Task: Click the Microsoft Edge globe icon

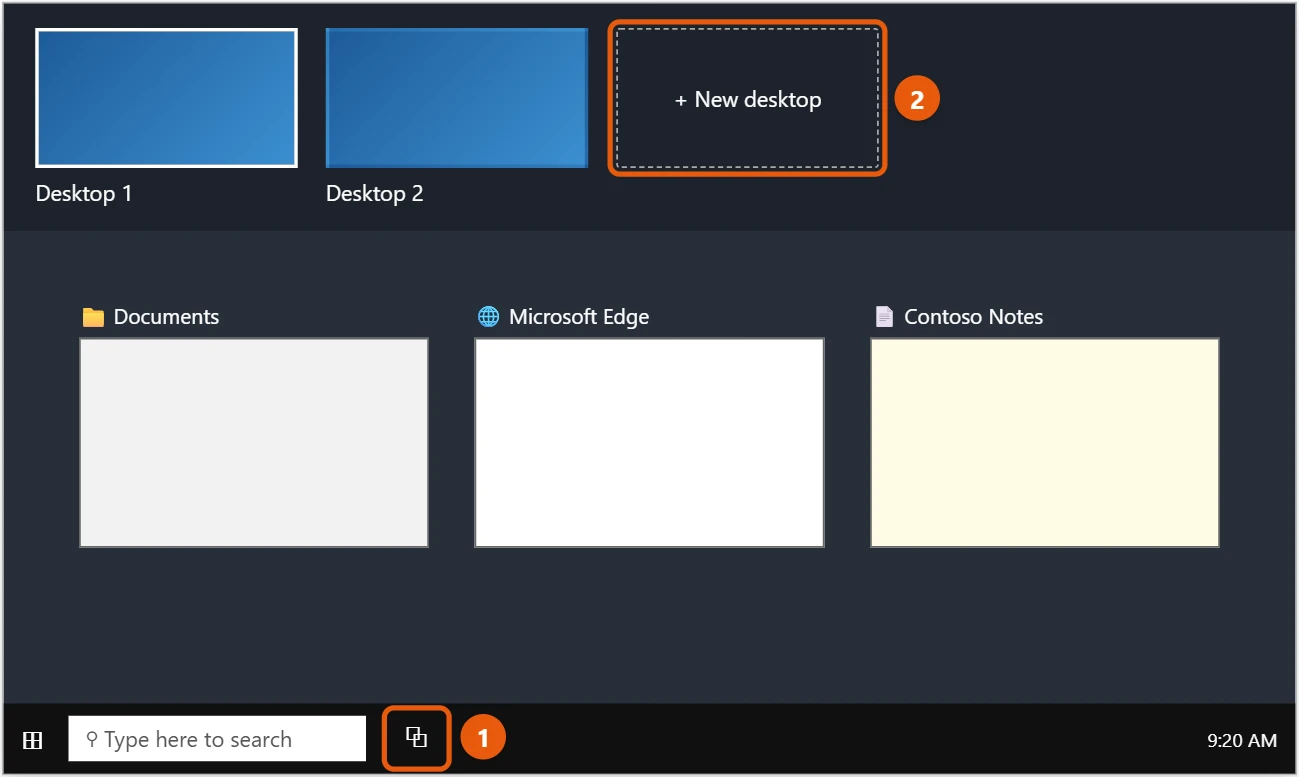Action: click(488, 317)
